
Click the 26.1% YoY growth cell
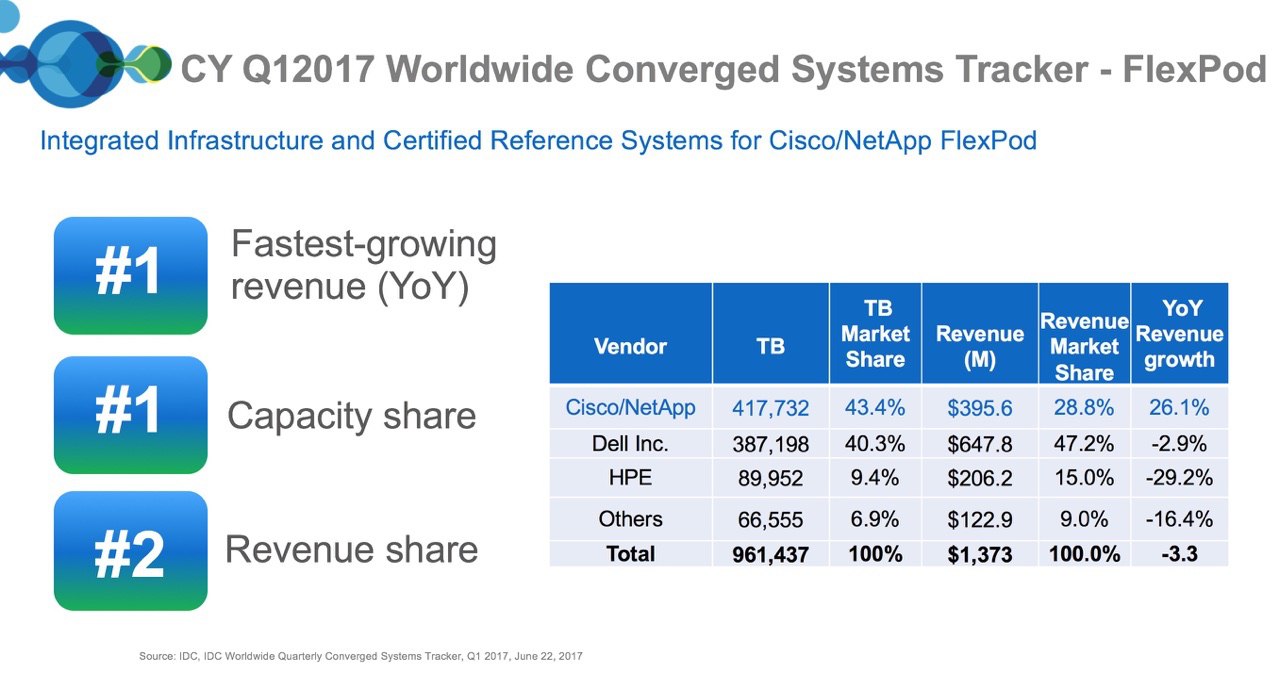tap(1179, 407)
